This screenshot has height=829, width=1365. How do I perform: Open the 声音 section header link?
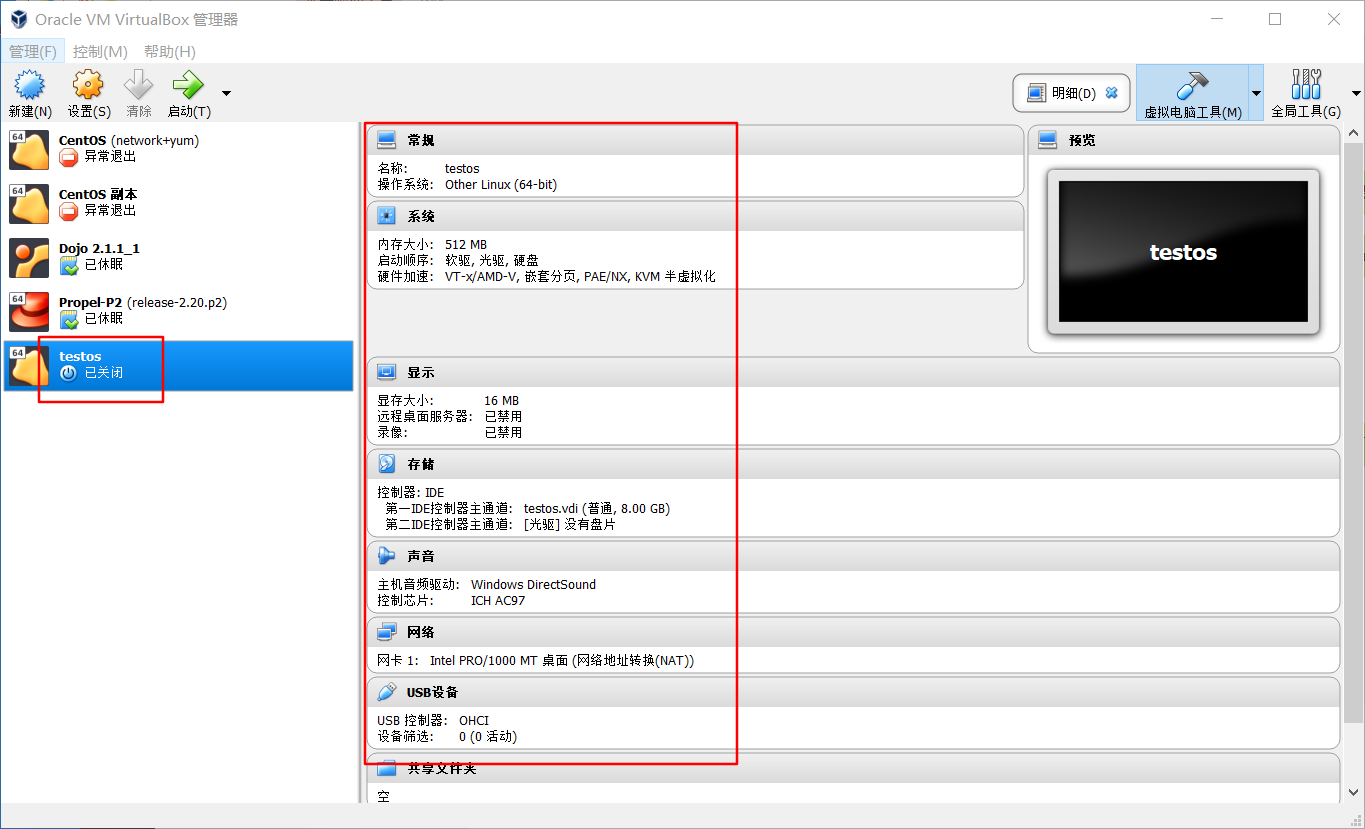pyautogui.click(x=421, y=556)
